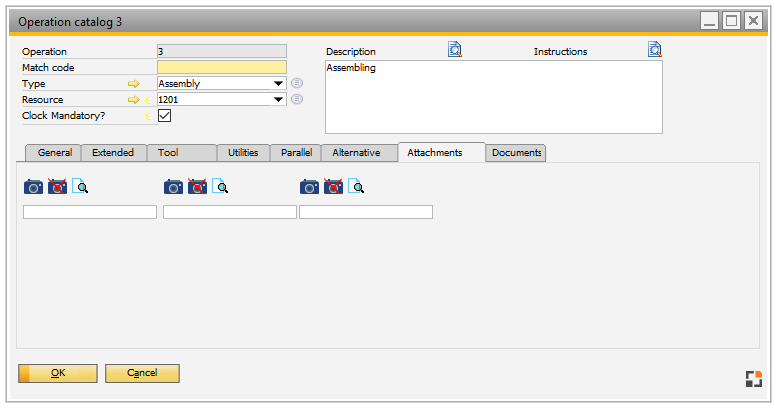
Task: Preview the third attachment file
Action: tap(356, 187)
